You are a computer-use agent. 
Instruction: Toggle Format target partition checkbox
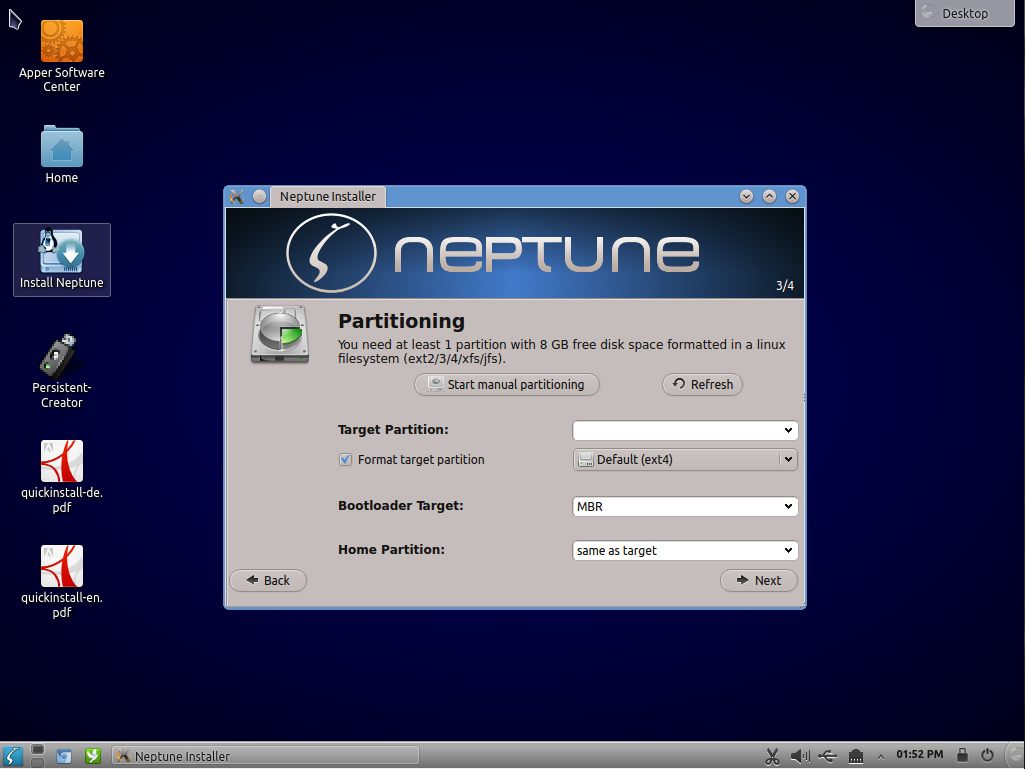[345, 460]
